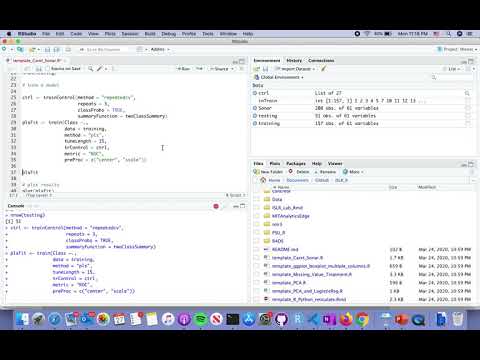Click the testing data frame name
480x360 pixels.
pyautogui.click(x=268, y=116)
